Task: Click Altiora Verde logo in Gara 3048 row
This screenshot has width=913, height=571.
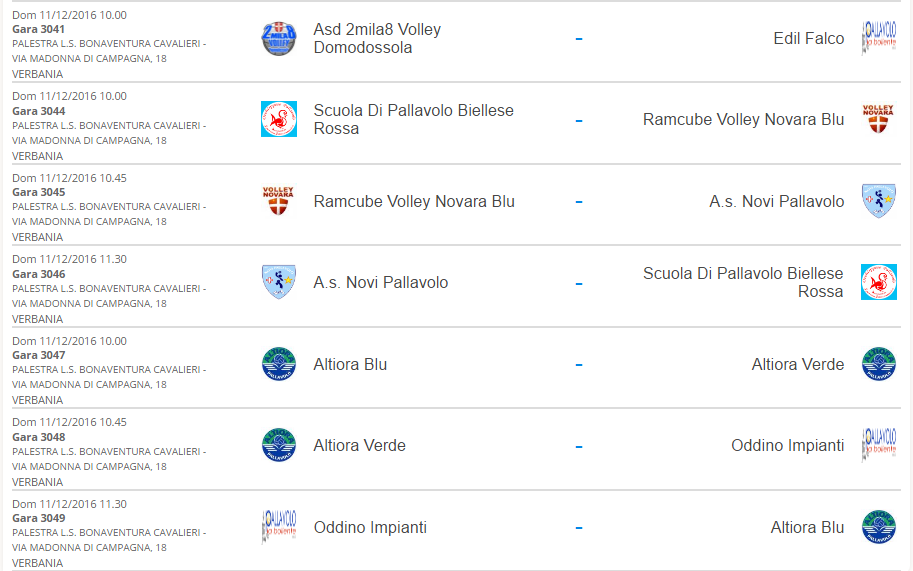Action: (x=279, y=445)
